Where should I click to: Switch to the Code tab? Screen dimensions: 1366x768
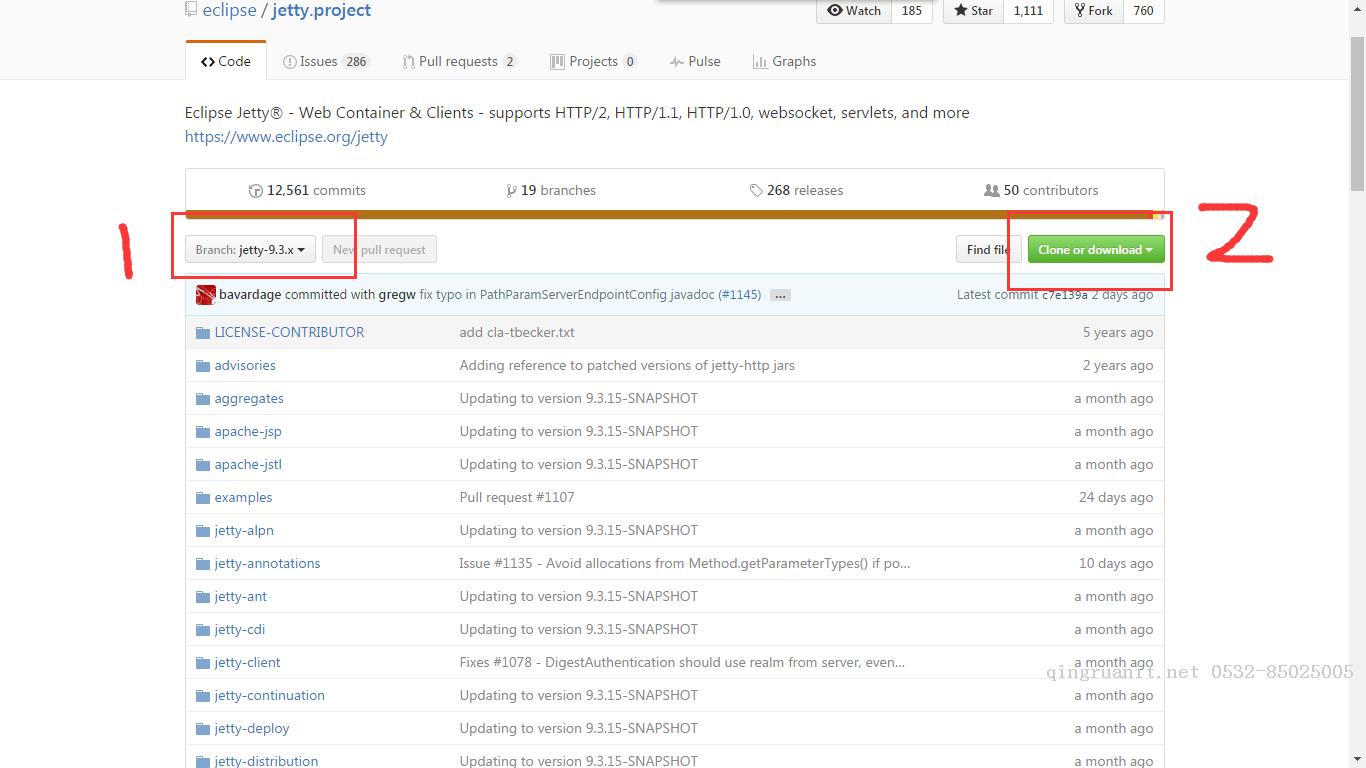point(226,61)
